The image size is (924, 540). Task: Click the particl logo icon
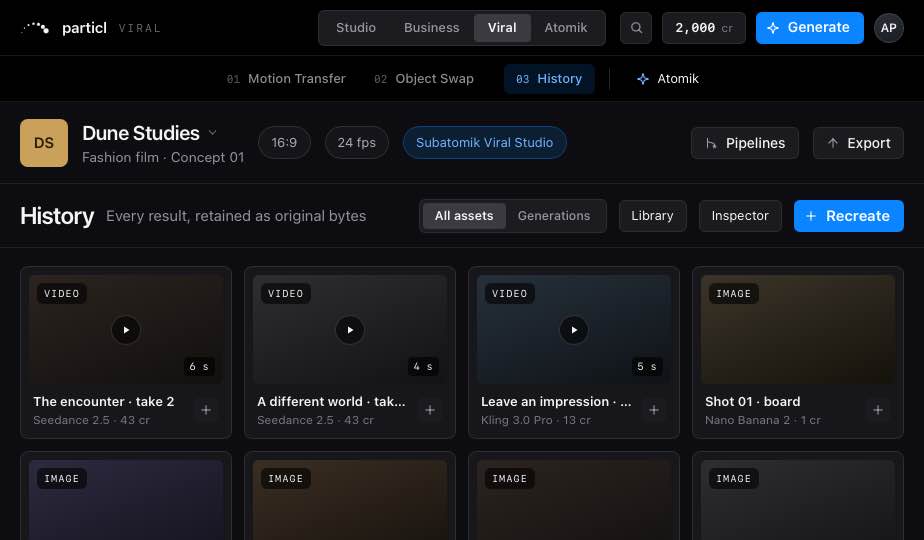tap(35, 28)
